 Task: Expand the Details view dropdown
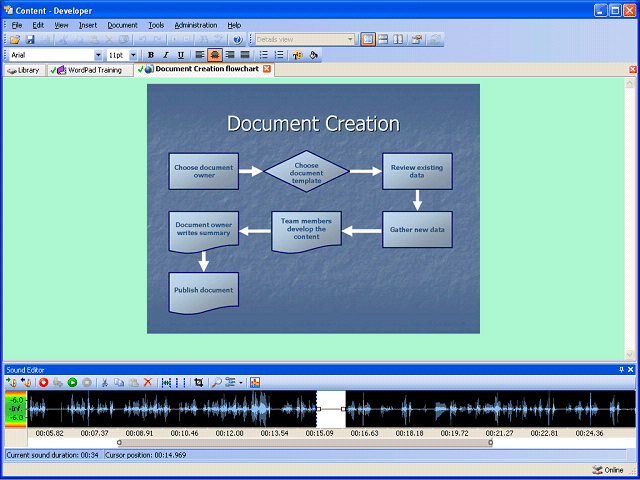point(350,39)
